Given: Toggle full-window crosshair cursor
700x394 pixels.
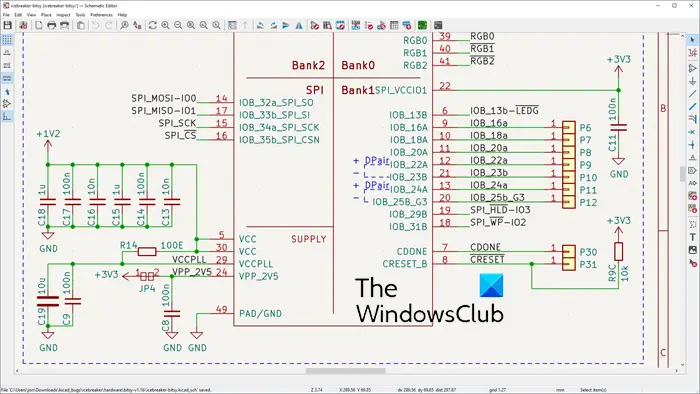Looking at the screenshot, I should point(7,91).
